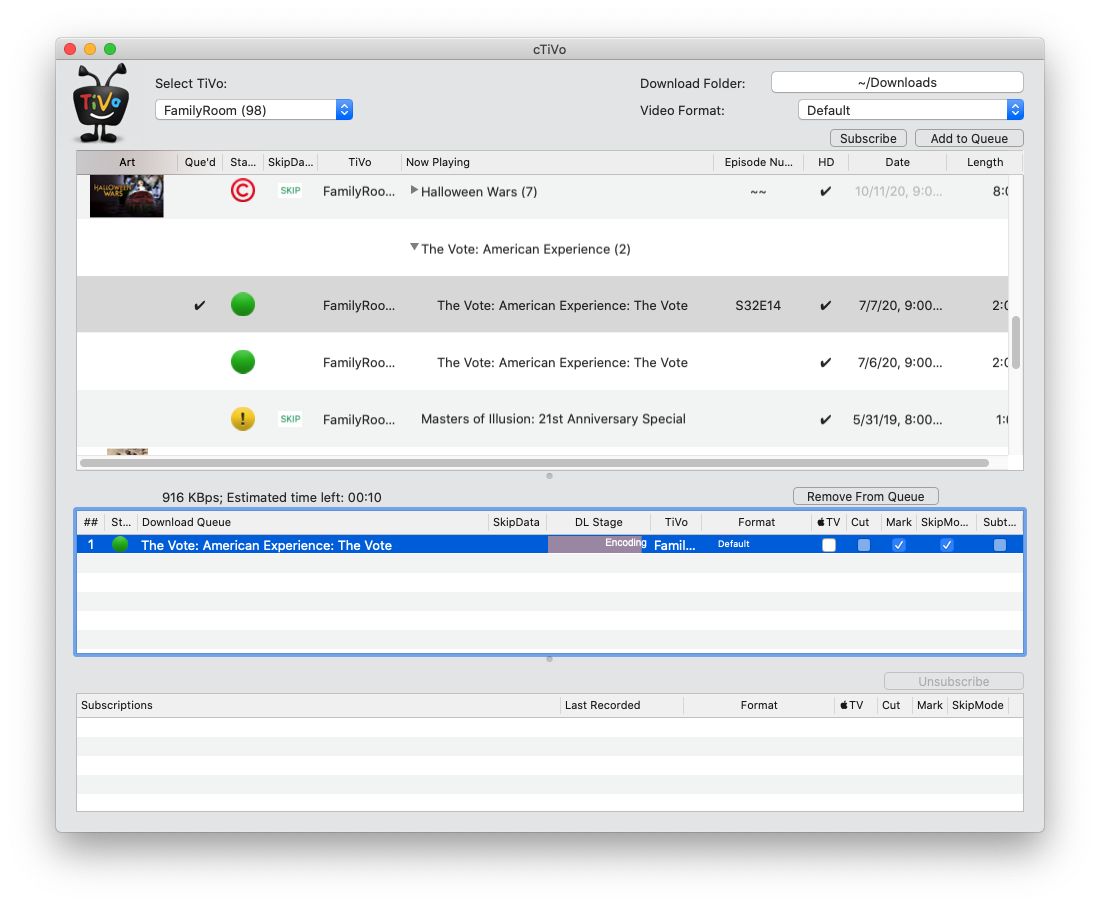Uncheck the Mark checkbox in the Download Queue row
This screenshot has width=1100, height=906.
click(898, 544)
